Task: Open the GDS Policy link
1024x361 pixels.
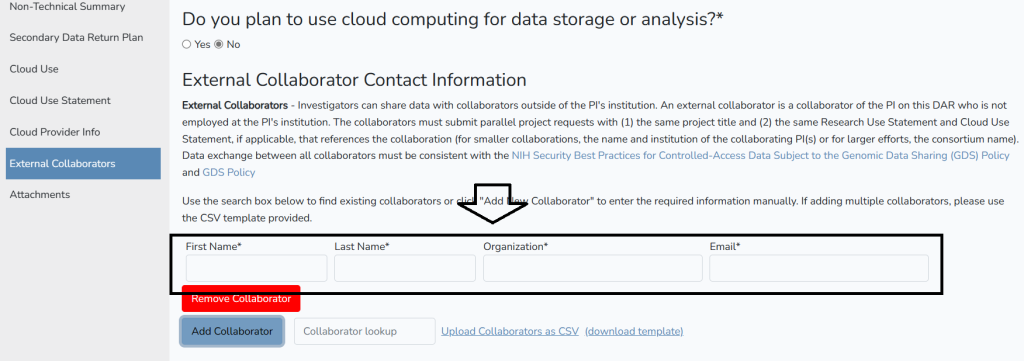Action: click(229, 172)
